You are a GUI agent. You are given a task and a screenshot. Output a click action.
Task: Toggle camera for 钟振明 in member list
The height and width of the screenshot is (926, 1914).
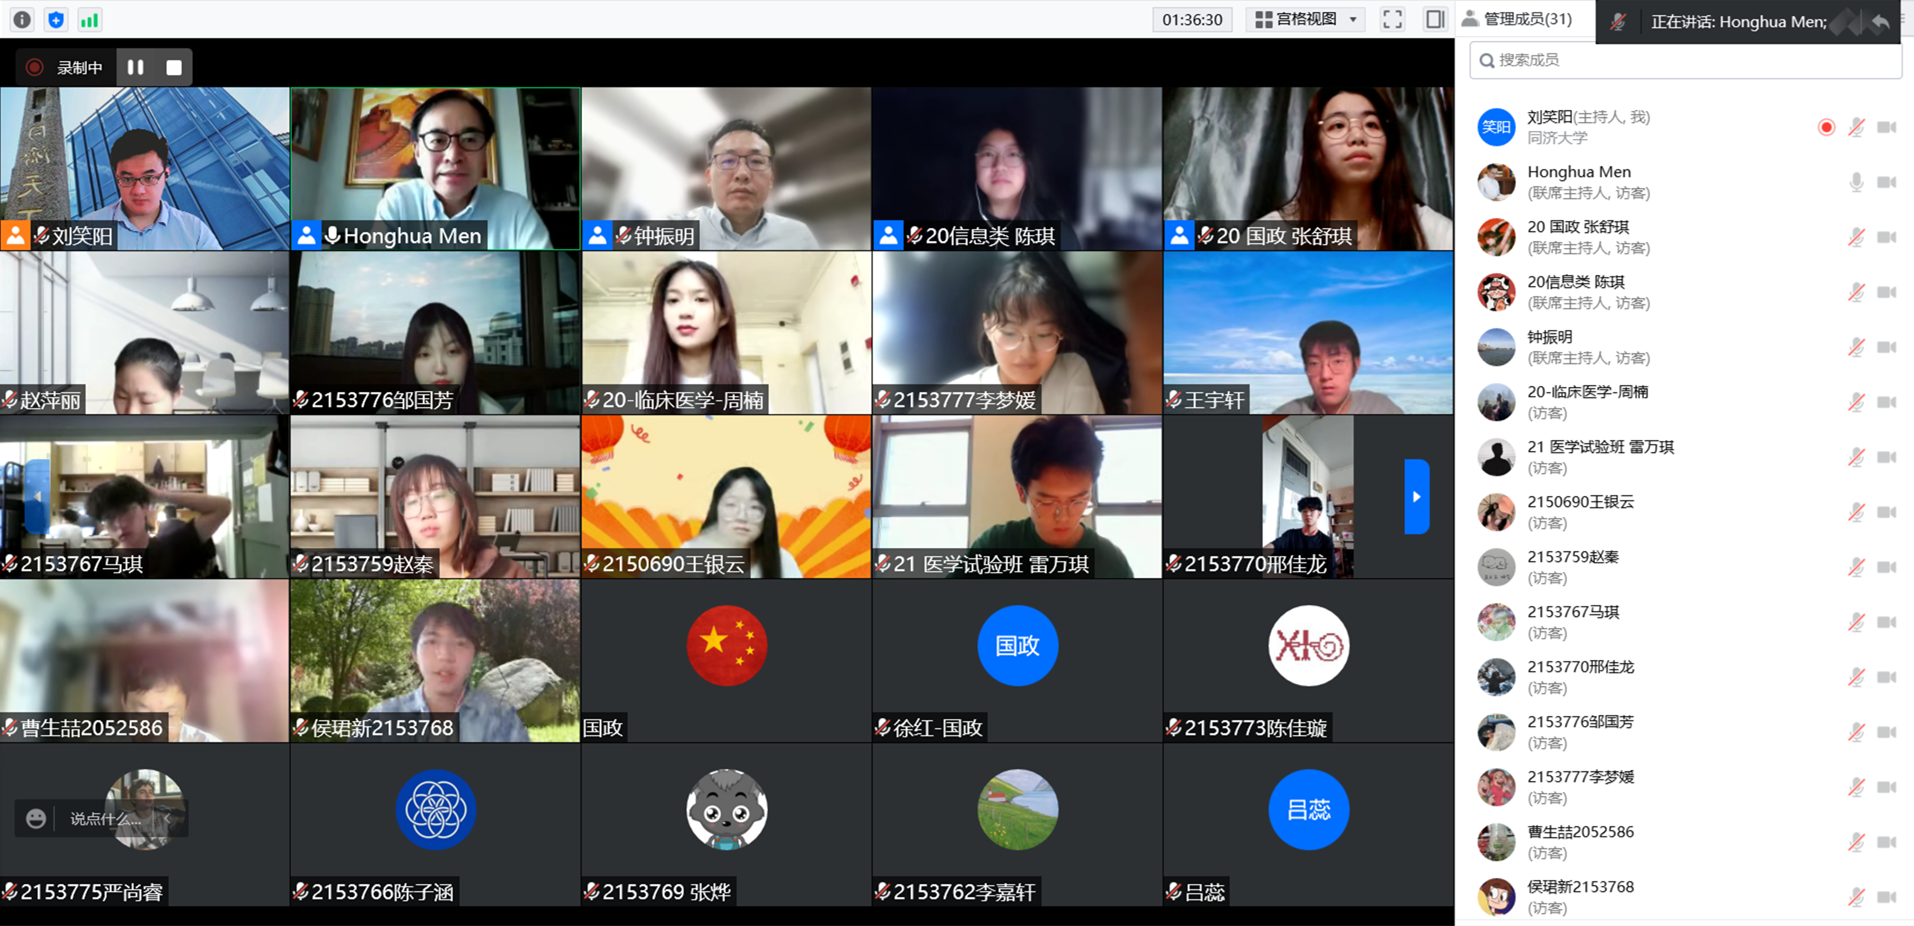1887,347
